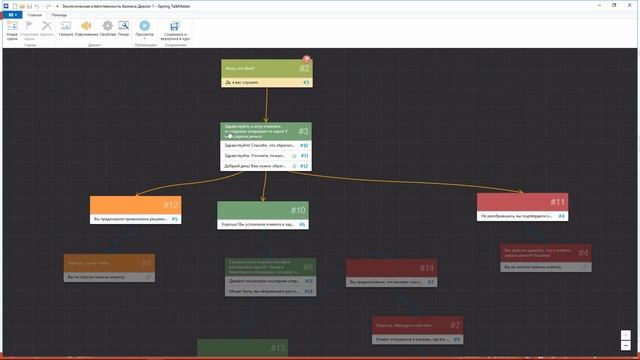Click reply linking to #8 in scene #7
The width and height of the screenshot is (640, 360).
tap(418, 339)
